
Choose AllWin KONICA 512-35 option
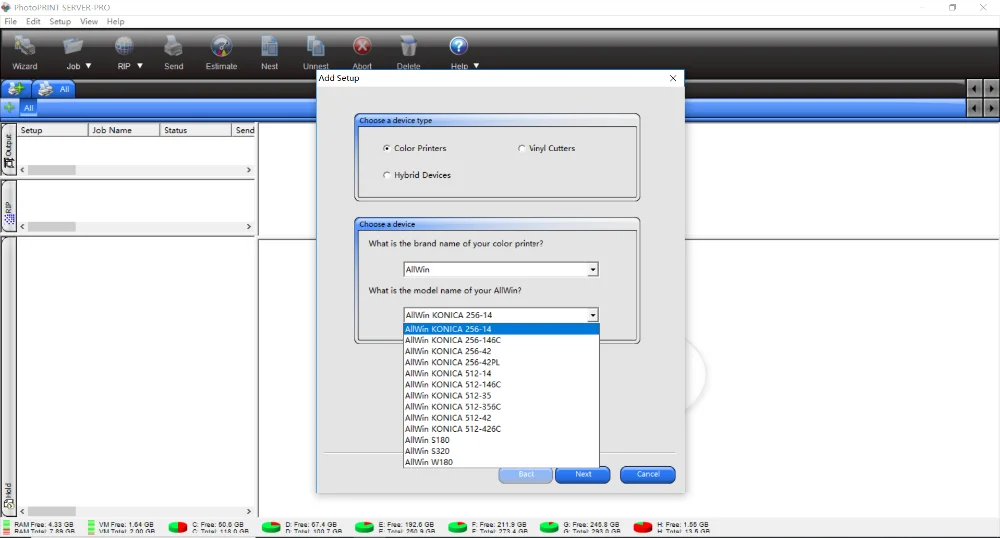tap(501, 396)
